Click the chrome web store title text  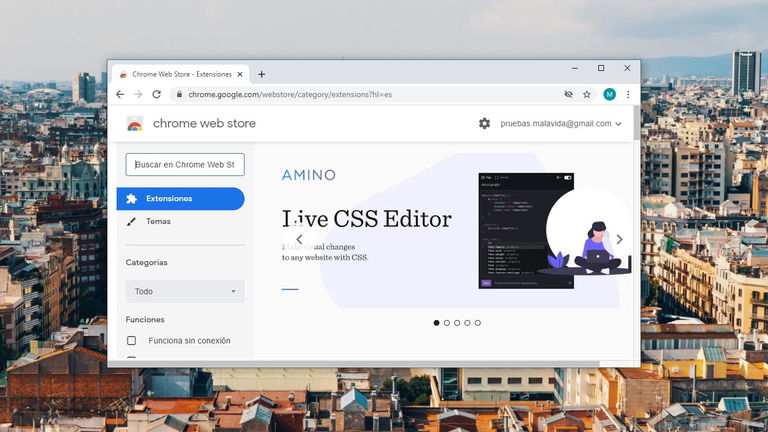click(204, 123)
